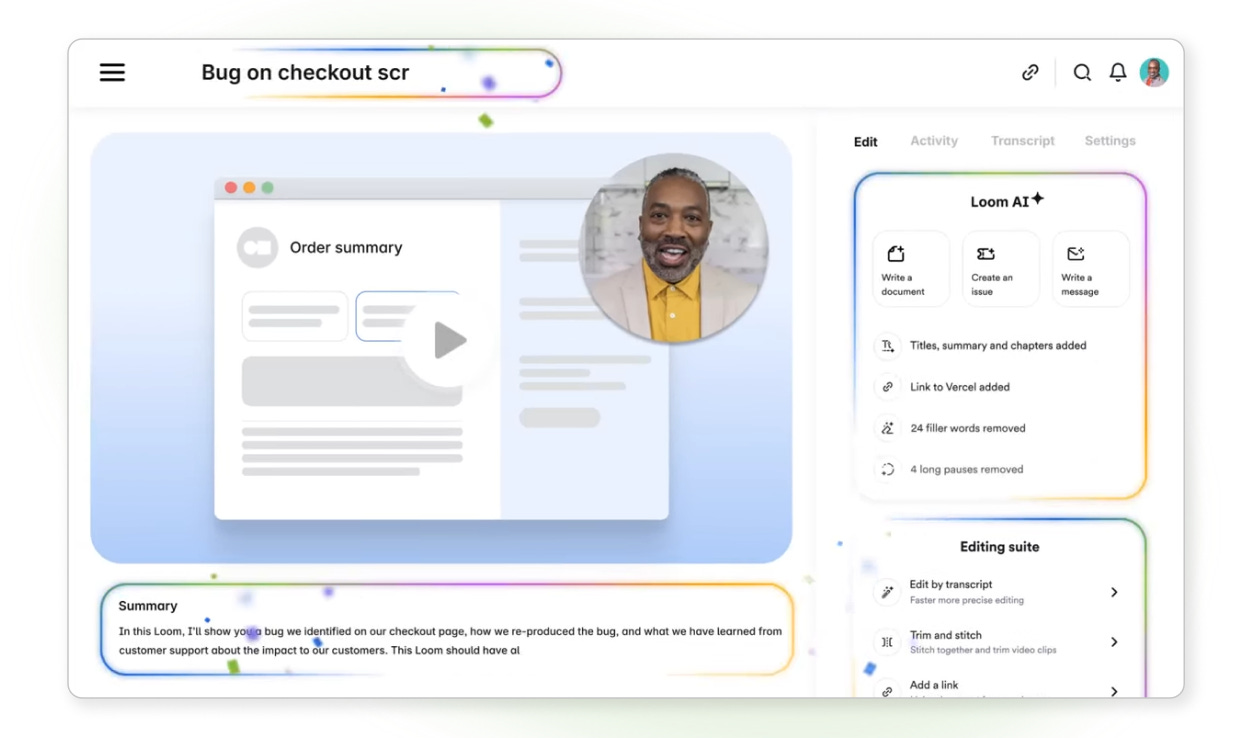Image resolution: width=1260 pixels, height=738 pixels.
Task: Click the 'Summary' heading
Action: tap(148, 606)
